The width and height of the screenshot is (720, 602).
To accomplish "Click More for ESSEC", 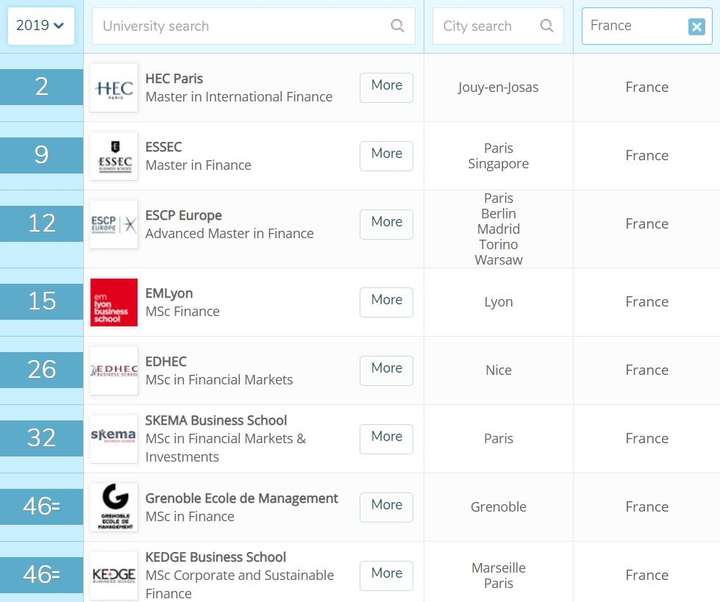I will point(387,156).
